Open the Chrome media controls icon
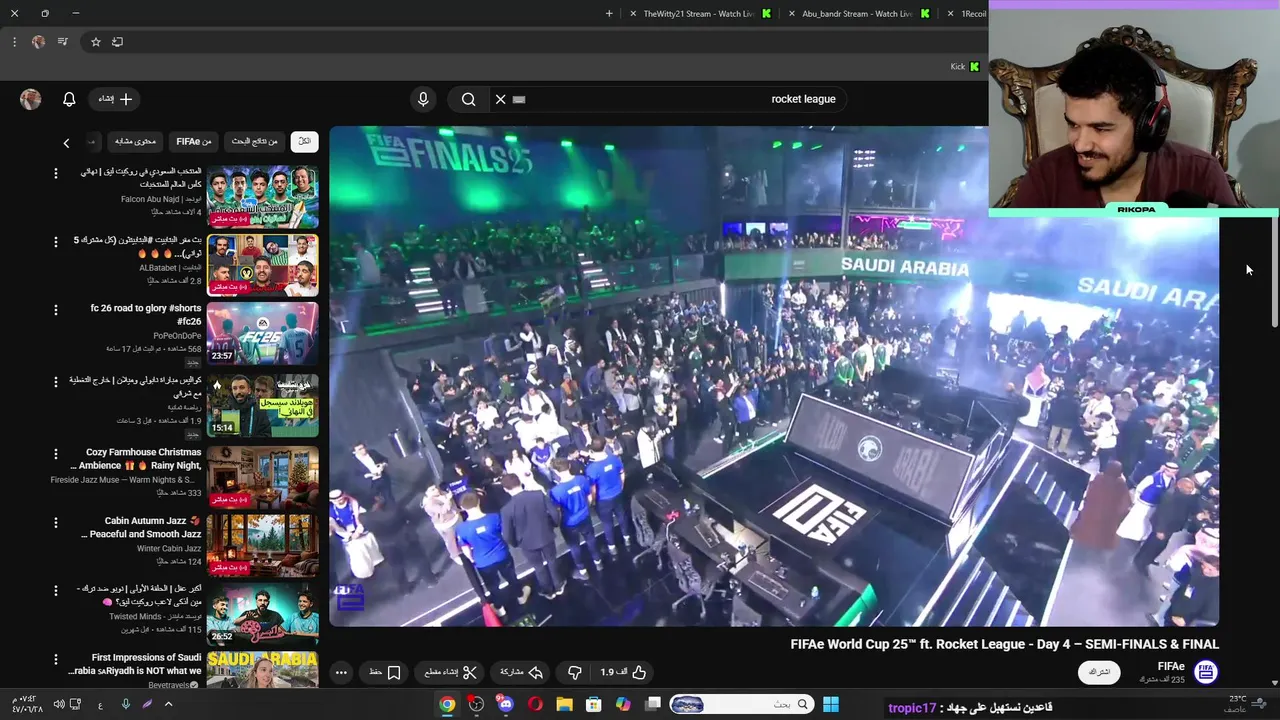 point(63,42)
